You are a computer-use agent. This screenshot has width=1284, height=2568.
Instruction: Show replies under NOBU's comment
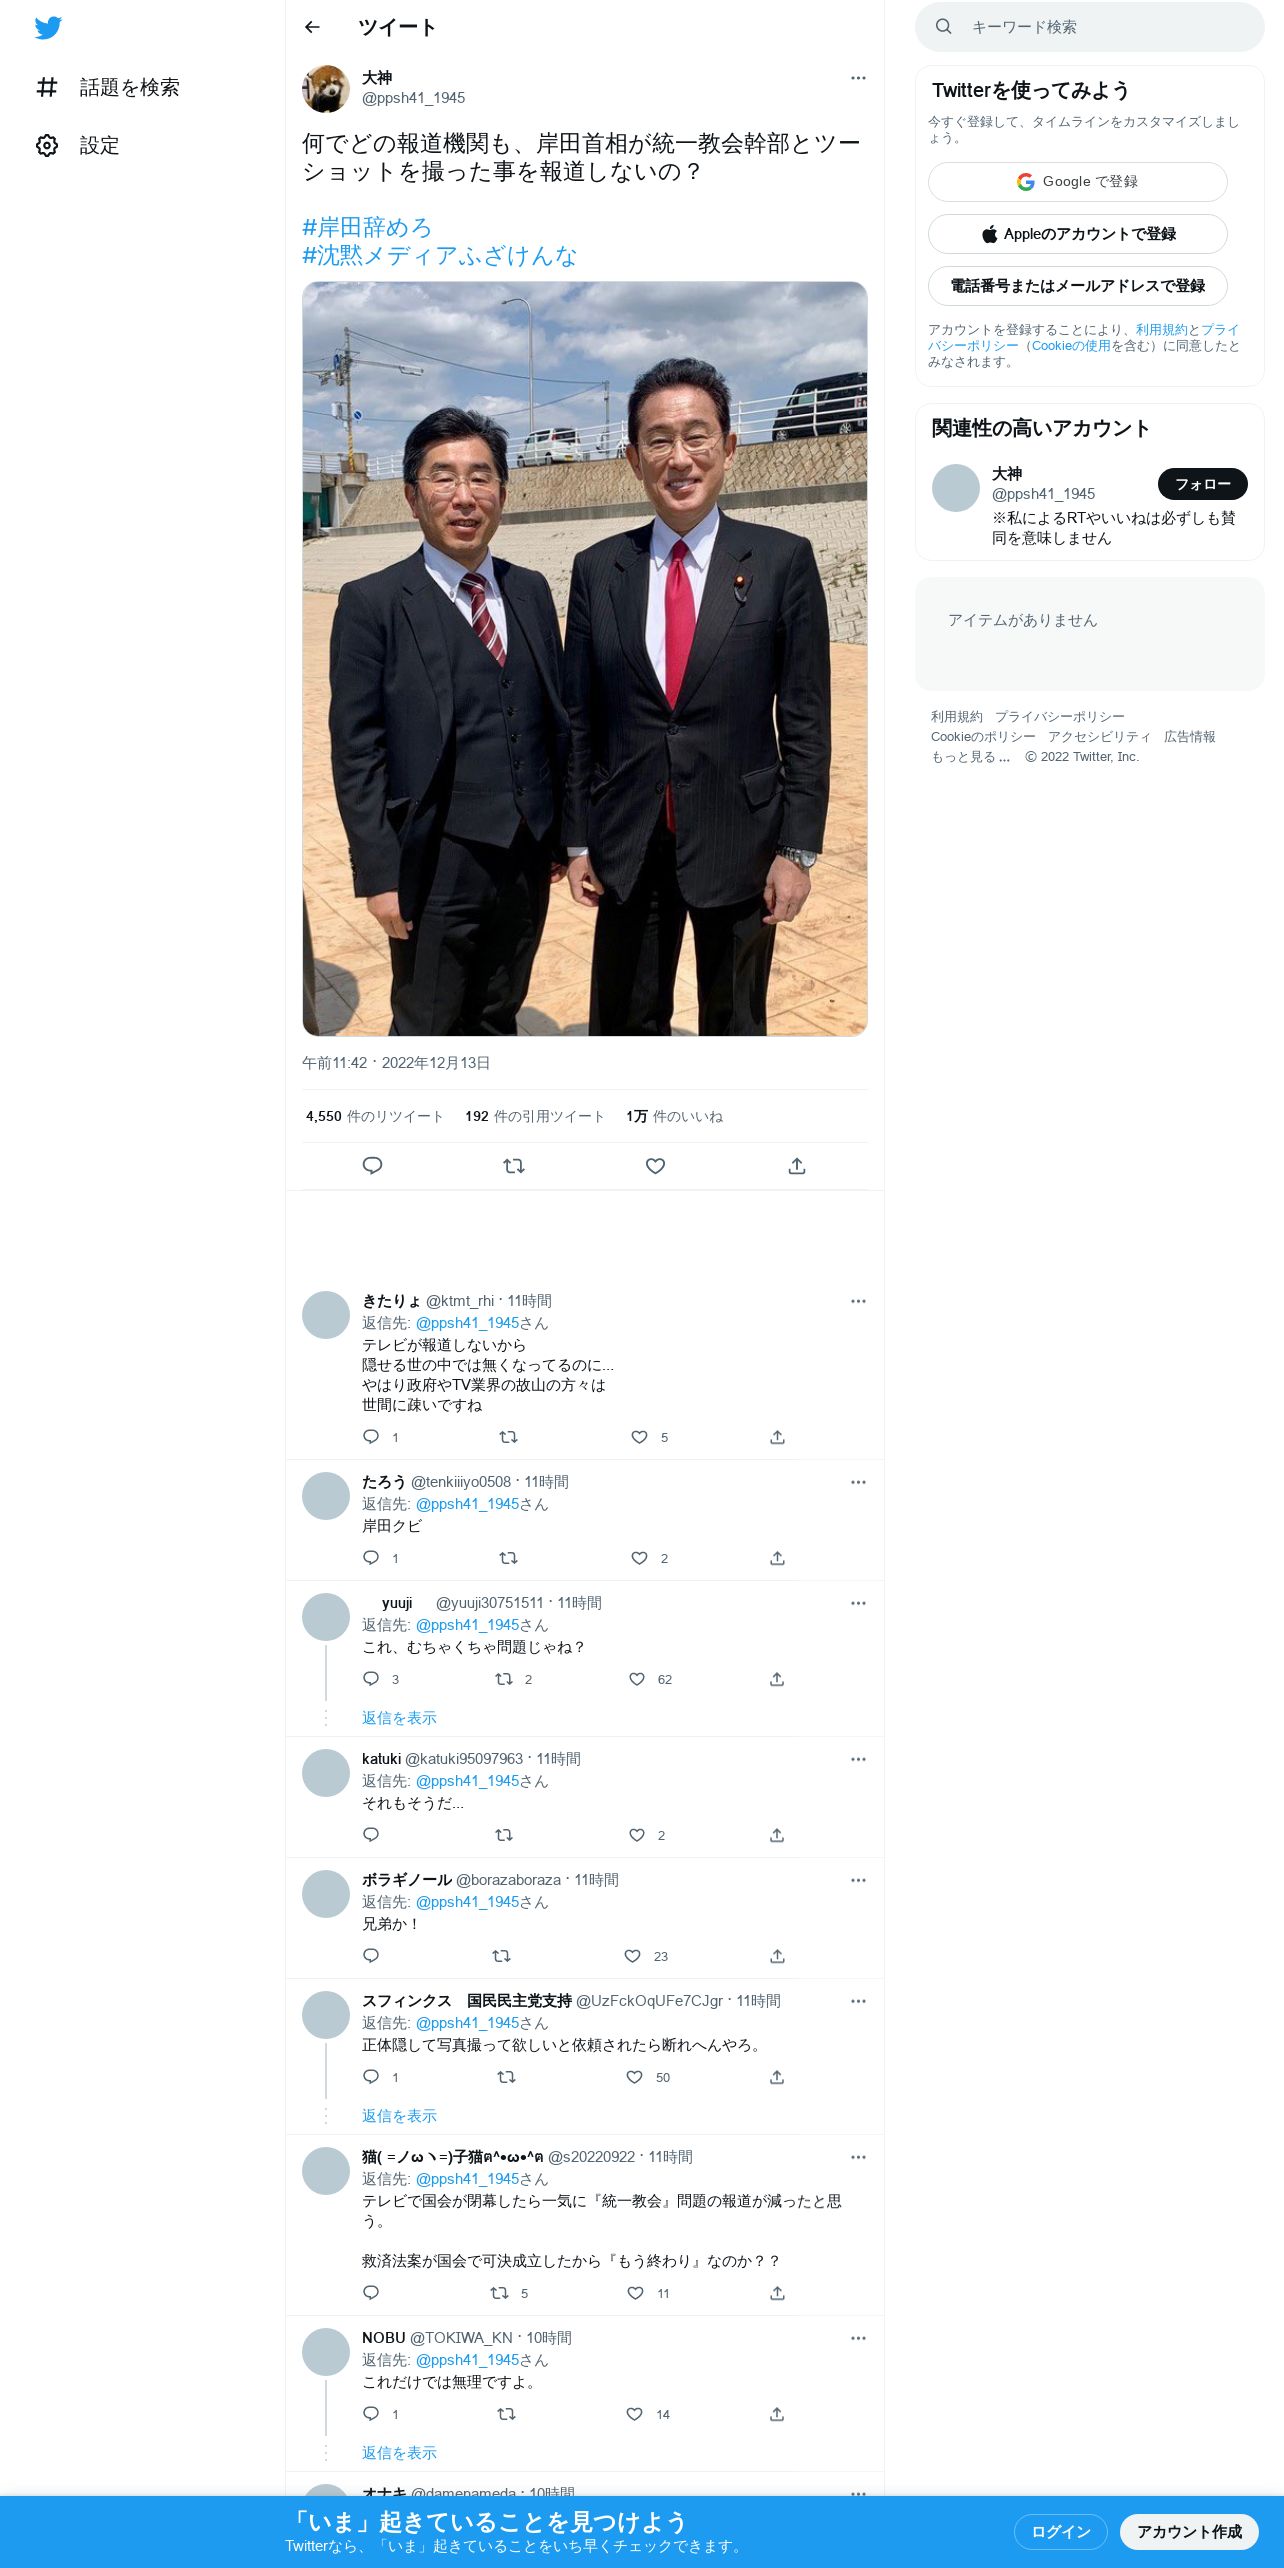tap(399, 2453)
